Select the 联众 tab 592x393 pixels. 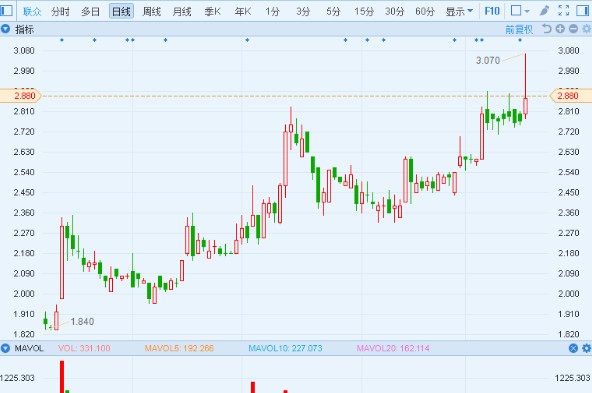32,11
